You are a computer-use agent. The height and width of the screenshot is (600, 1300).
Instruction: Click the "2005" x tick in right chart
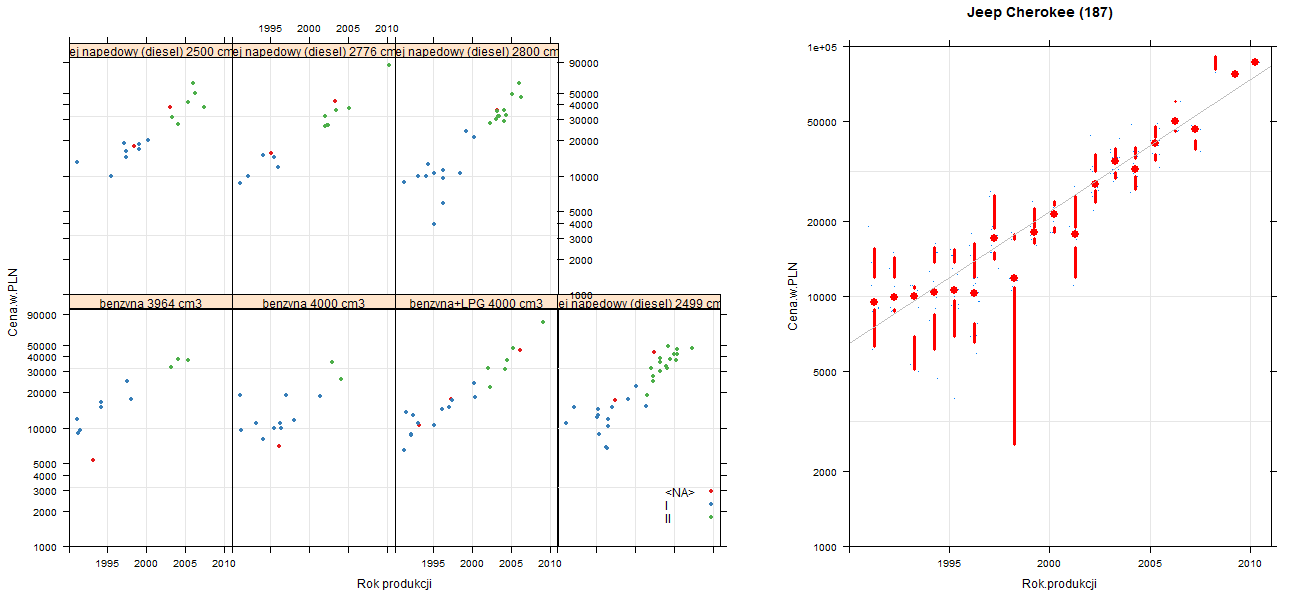point(1150,565)
